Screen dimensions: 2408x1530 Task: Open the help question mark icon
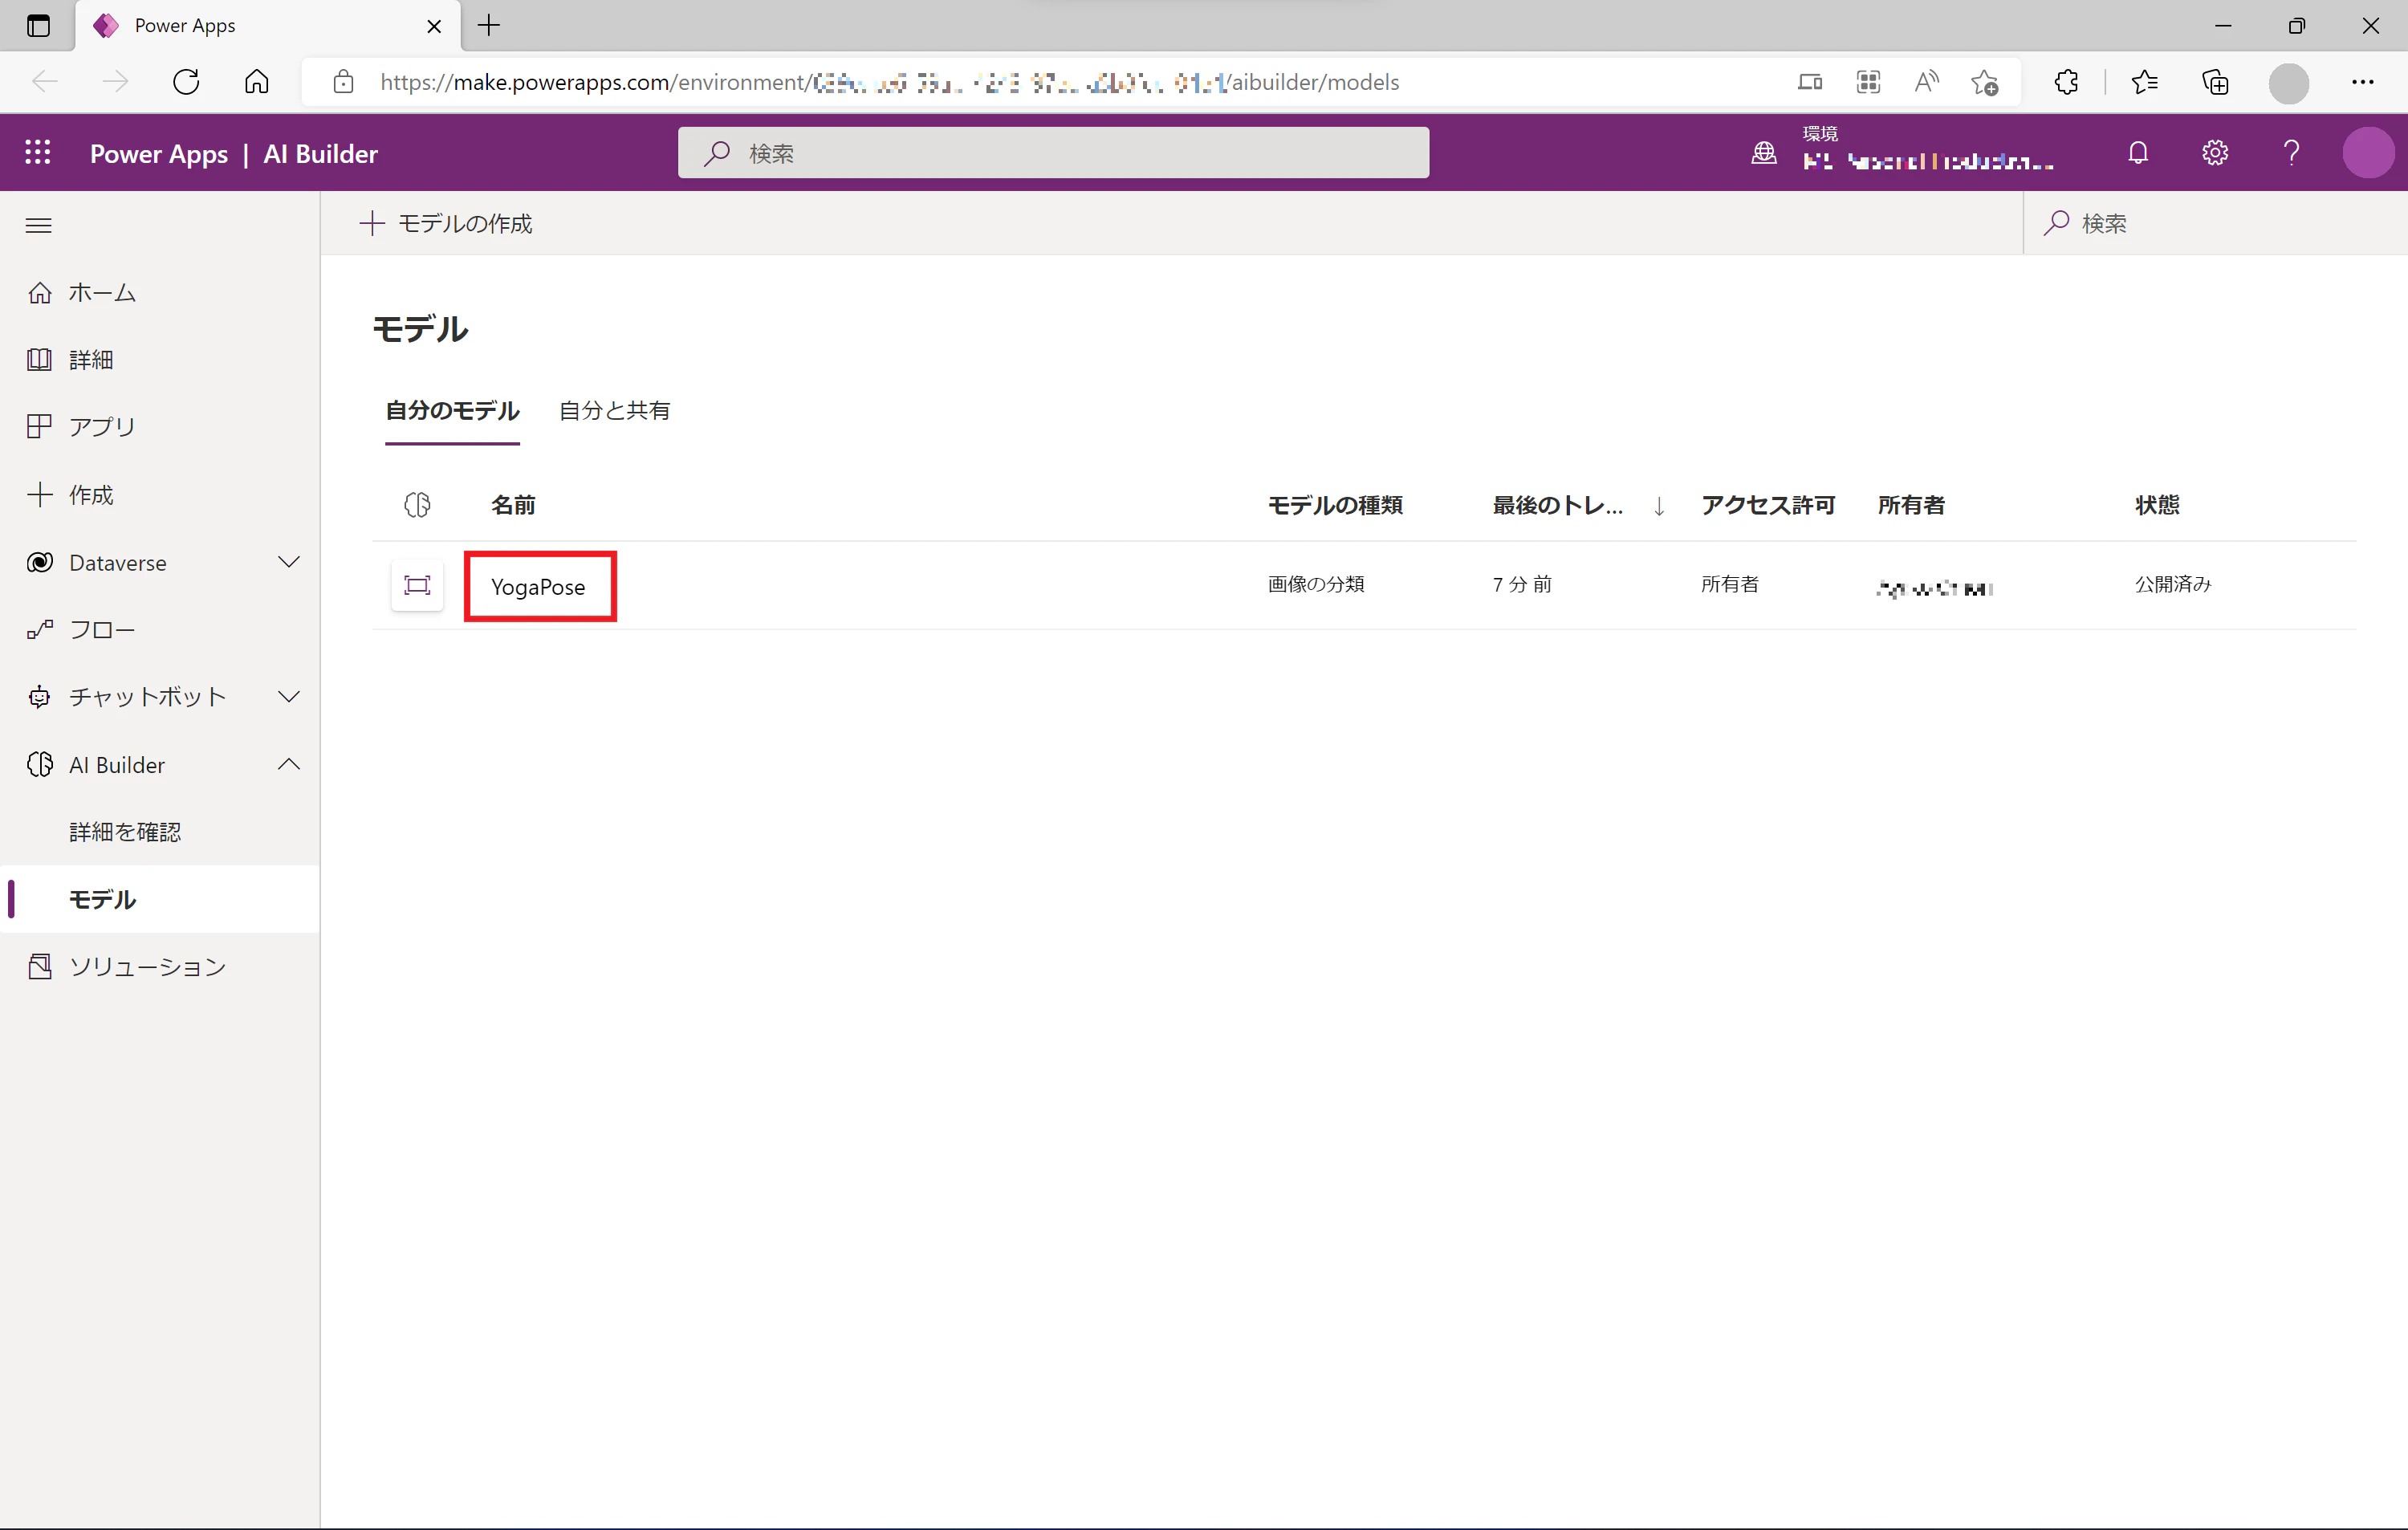2291,152
